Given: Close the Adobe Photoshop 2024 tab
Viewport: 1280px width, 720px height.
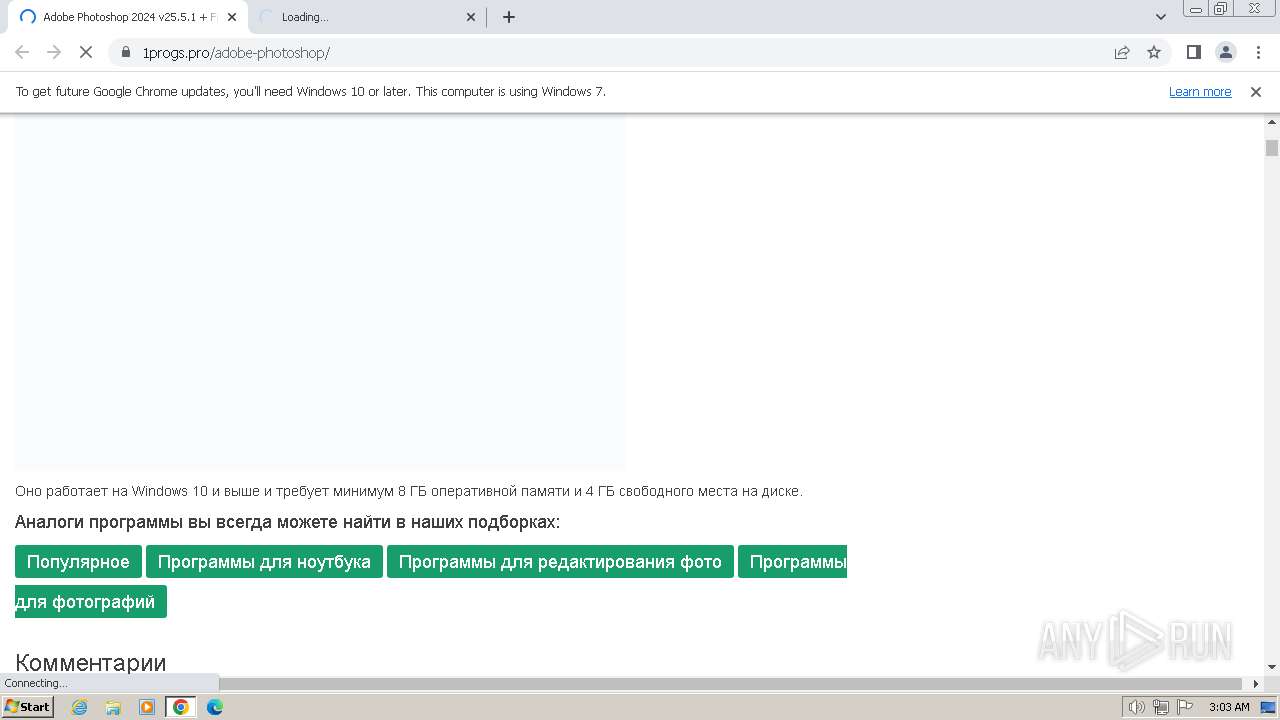Looking at the screenshot, I should pyautogui.click(x=232, y=17).
